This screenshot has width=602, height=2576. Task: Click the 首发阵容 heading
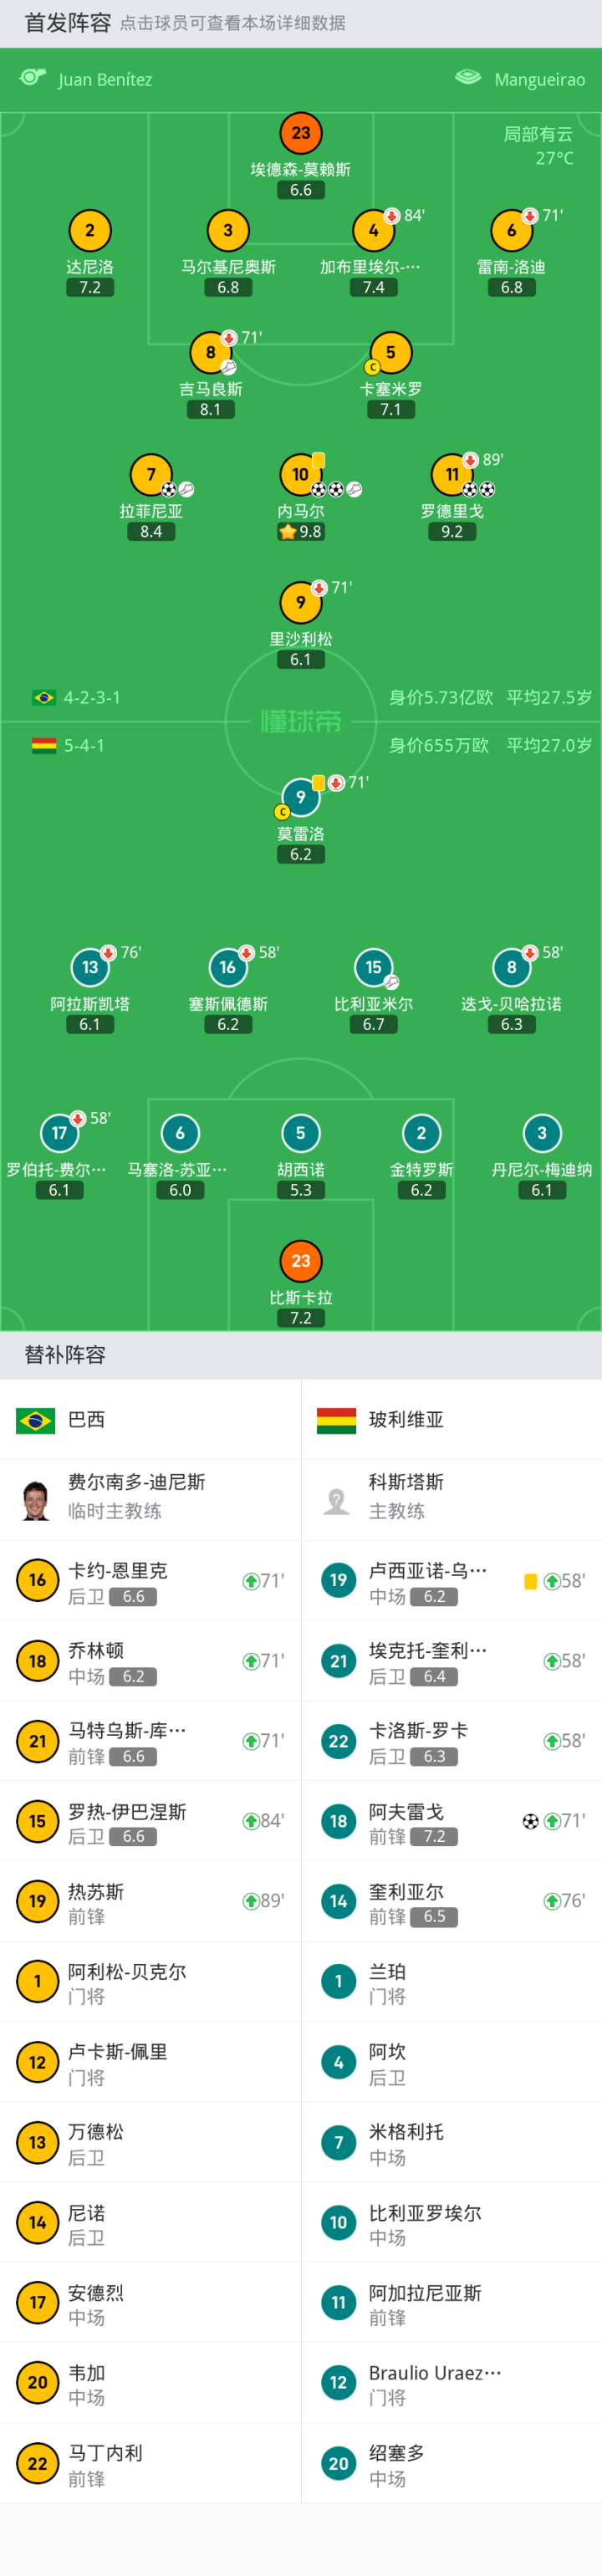68,23
